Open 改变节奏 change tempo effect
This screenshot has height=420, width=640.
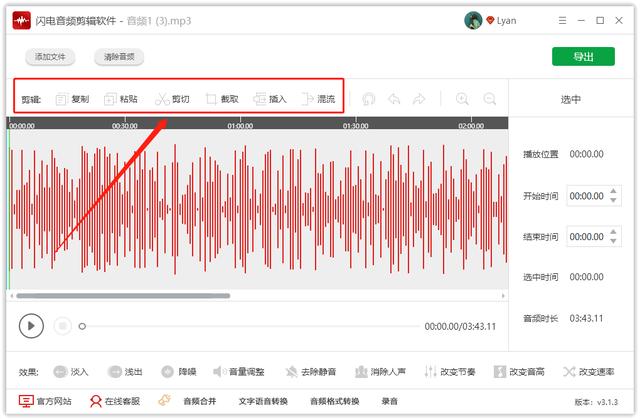pos(449,372)
